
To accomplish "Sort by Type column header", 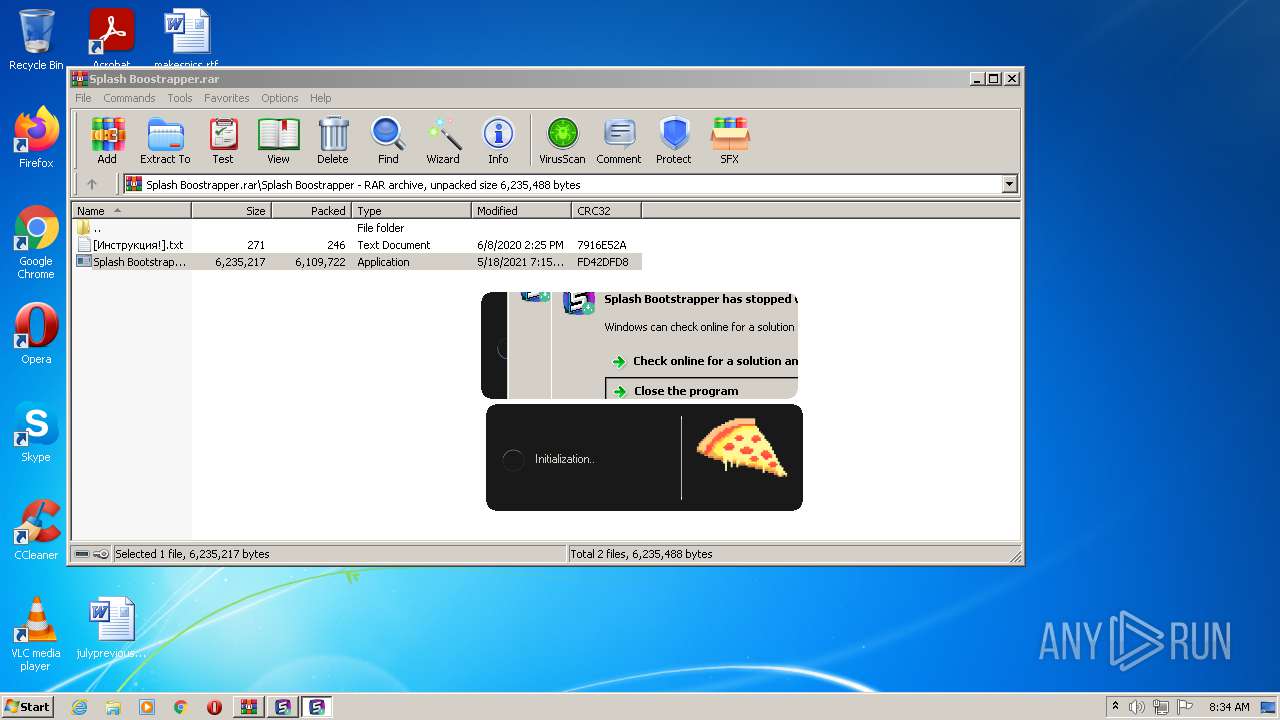I will point(411,211).
